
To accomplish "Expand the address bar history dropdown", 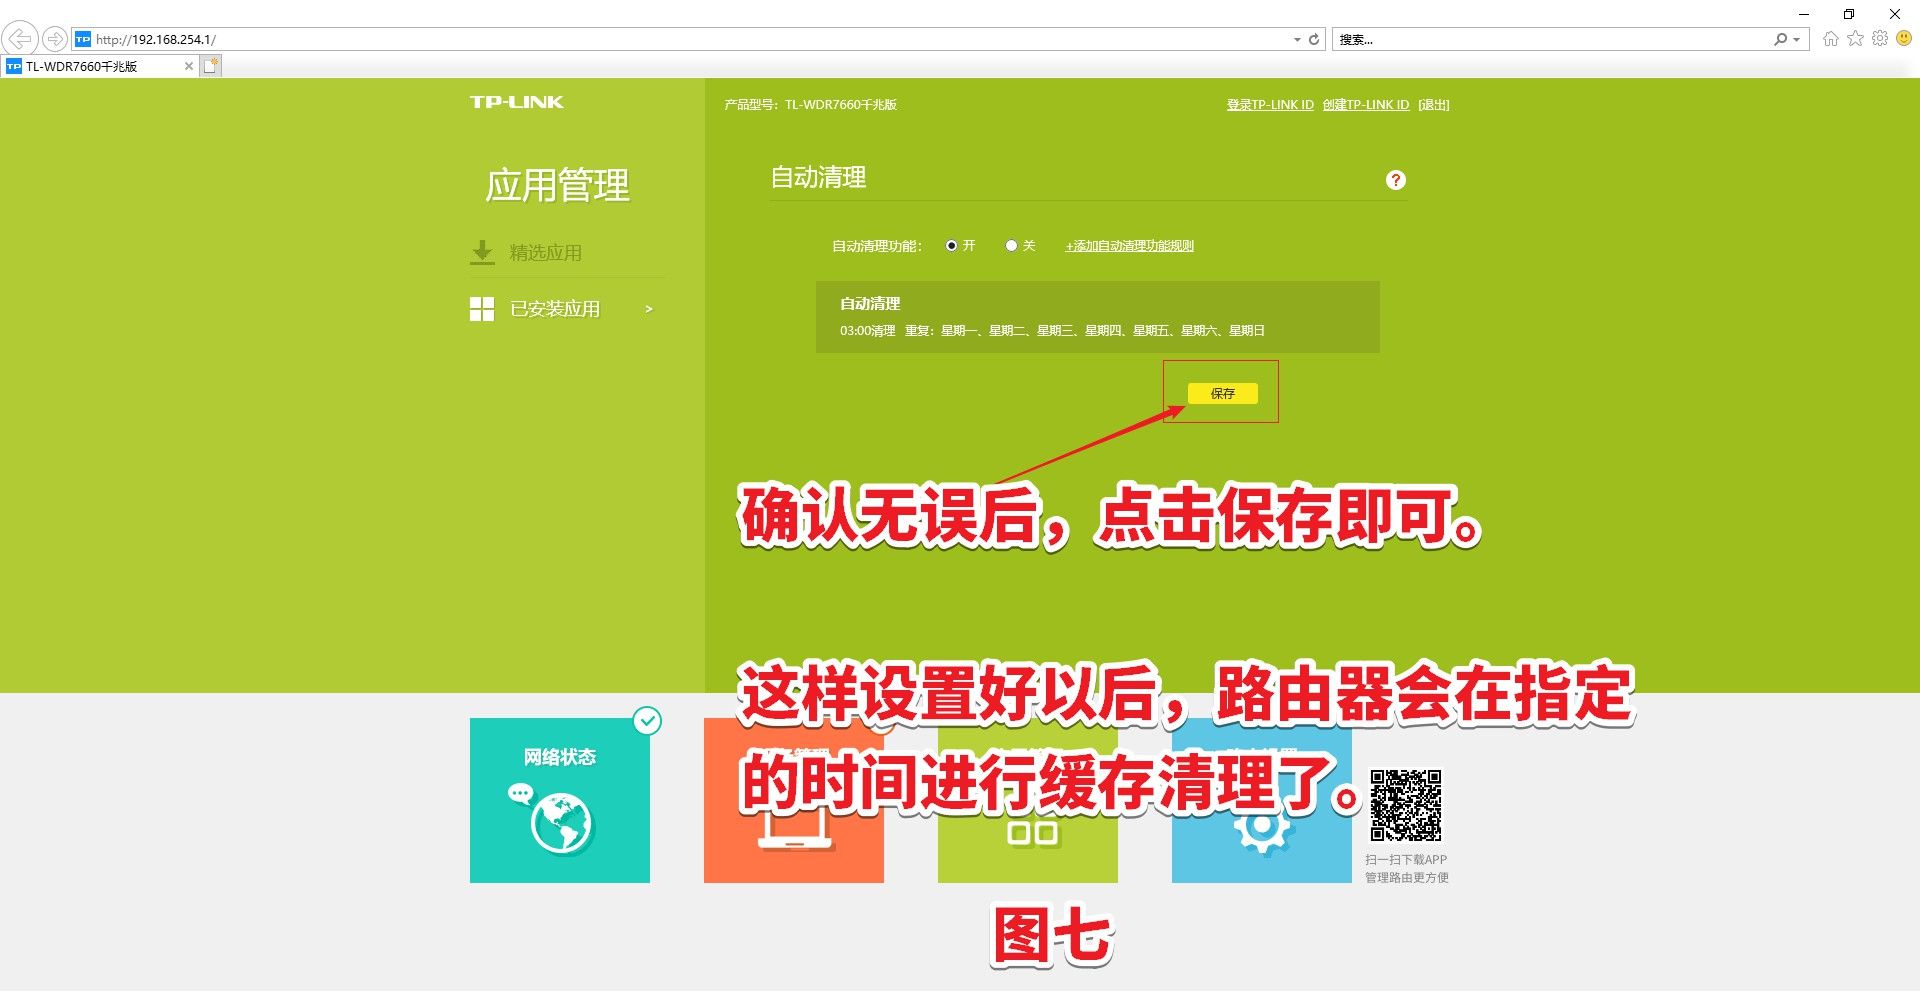I will (x=1297, y=40).
